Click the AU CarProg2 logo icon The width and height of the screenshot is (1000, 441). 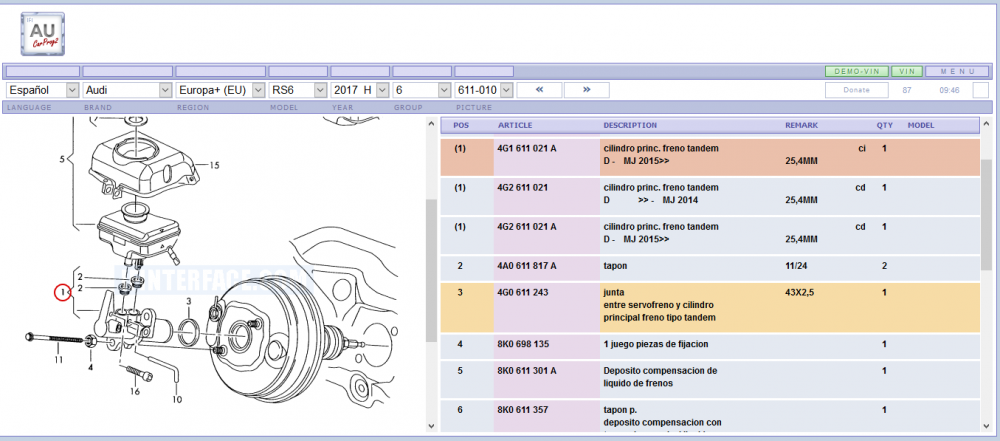pos(43,34)
